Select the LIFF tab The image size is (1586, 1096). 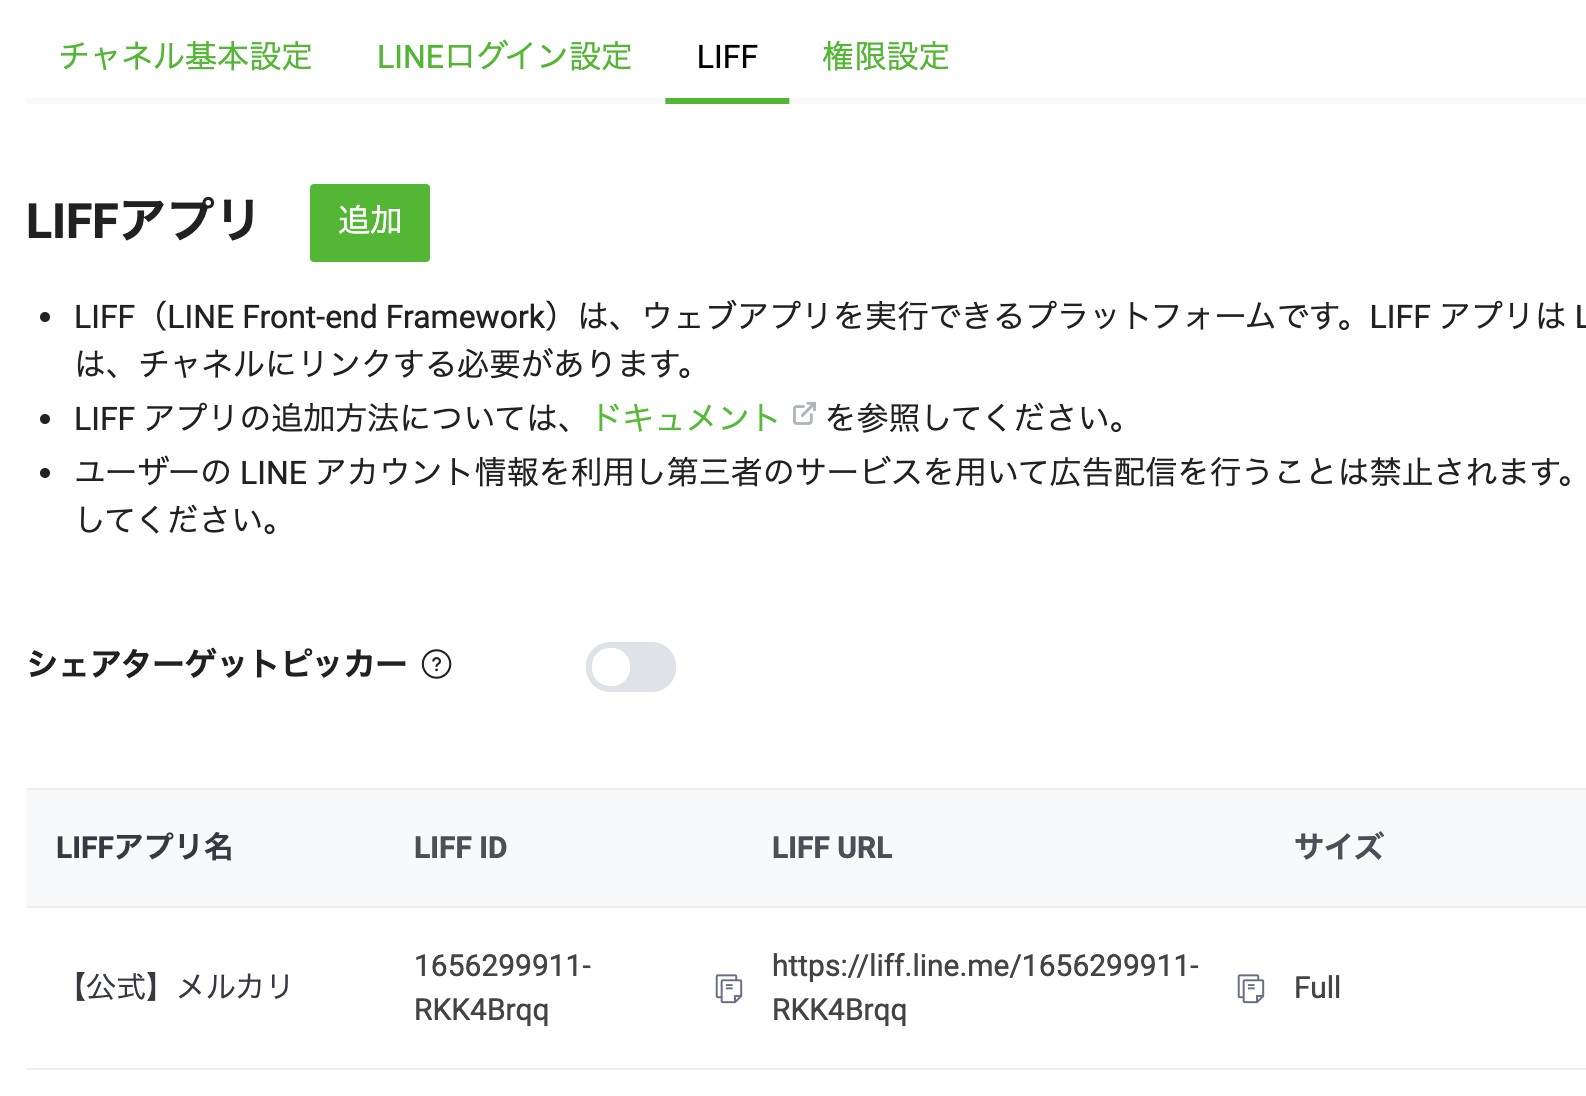tap(727, 57)
